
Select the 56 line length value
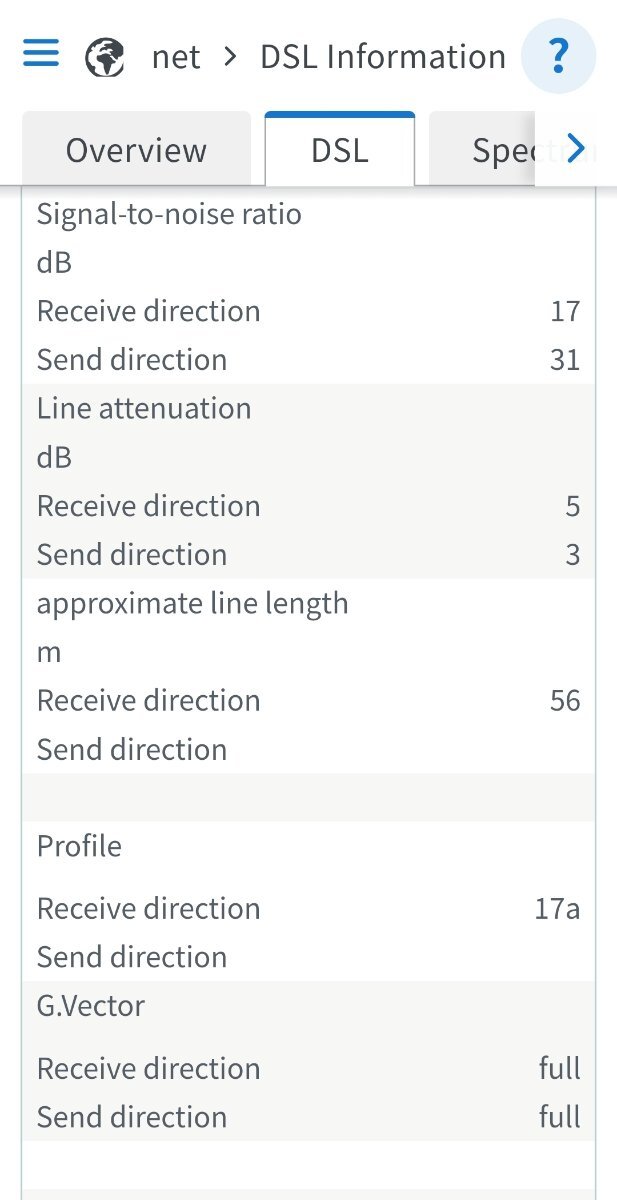pyautogui.click(x=565, y=701)
